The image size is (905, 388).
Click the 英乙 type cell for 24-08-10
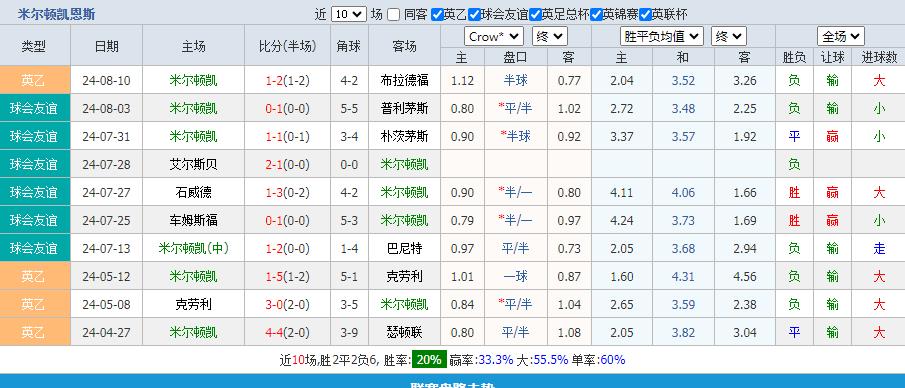tap(35, 80)
